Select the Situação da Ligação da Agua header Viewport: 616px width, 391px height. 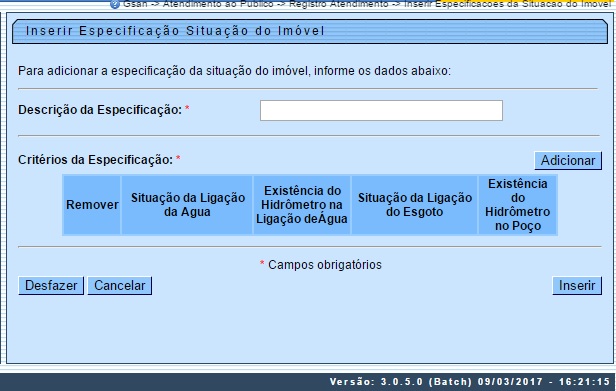[187, 205]
